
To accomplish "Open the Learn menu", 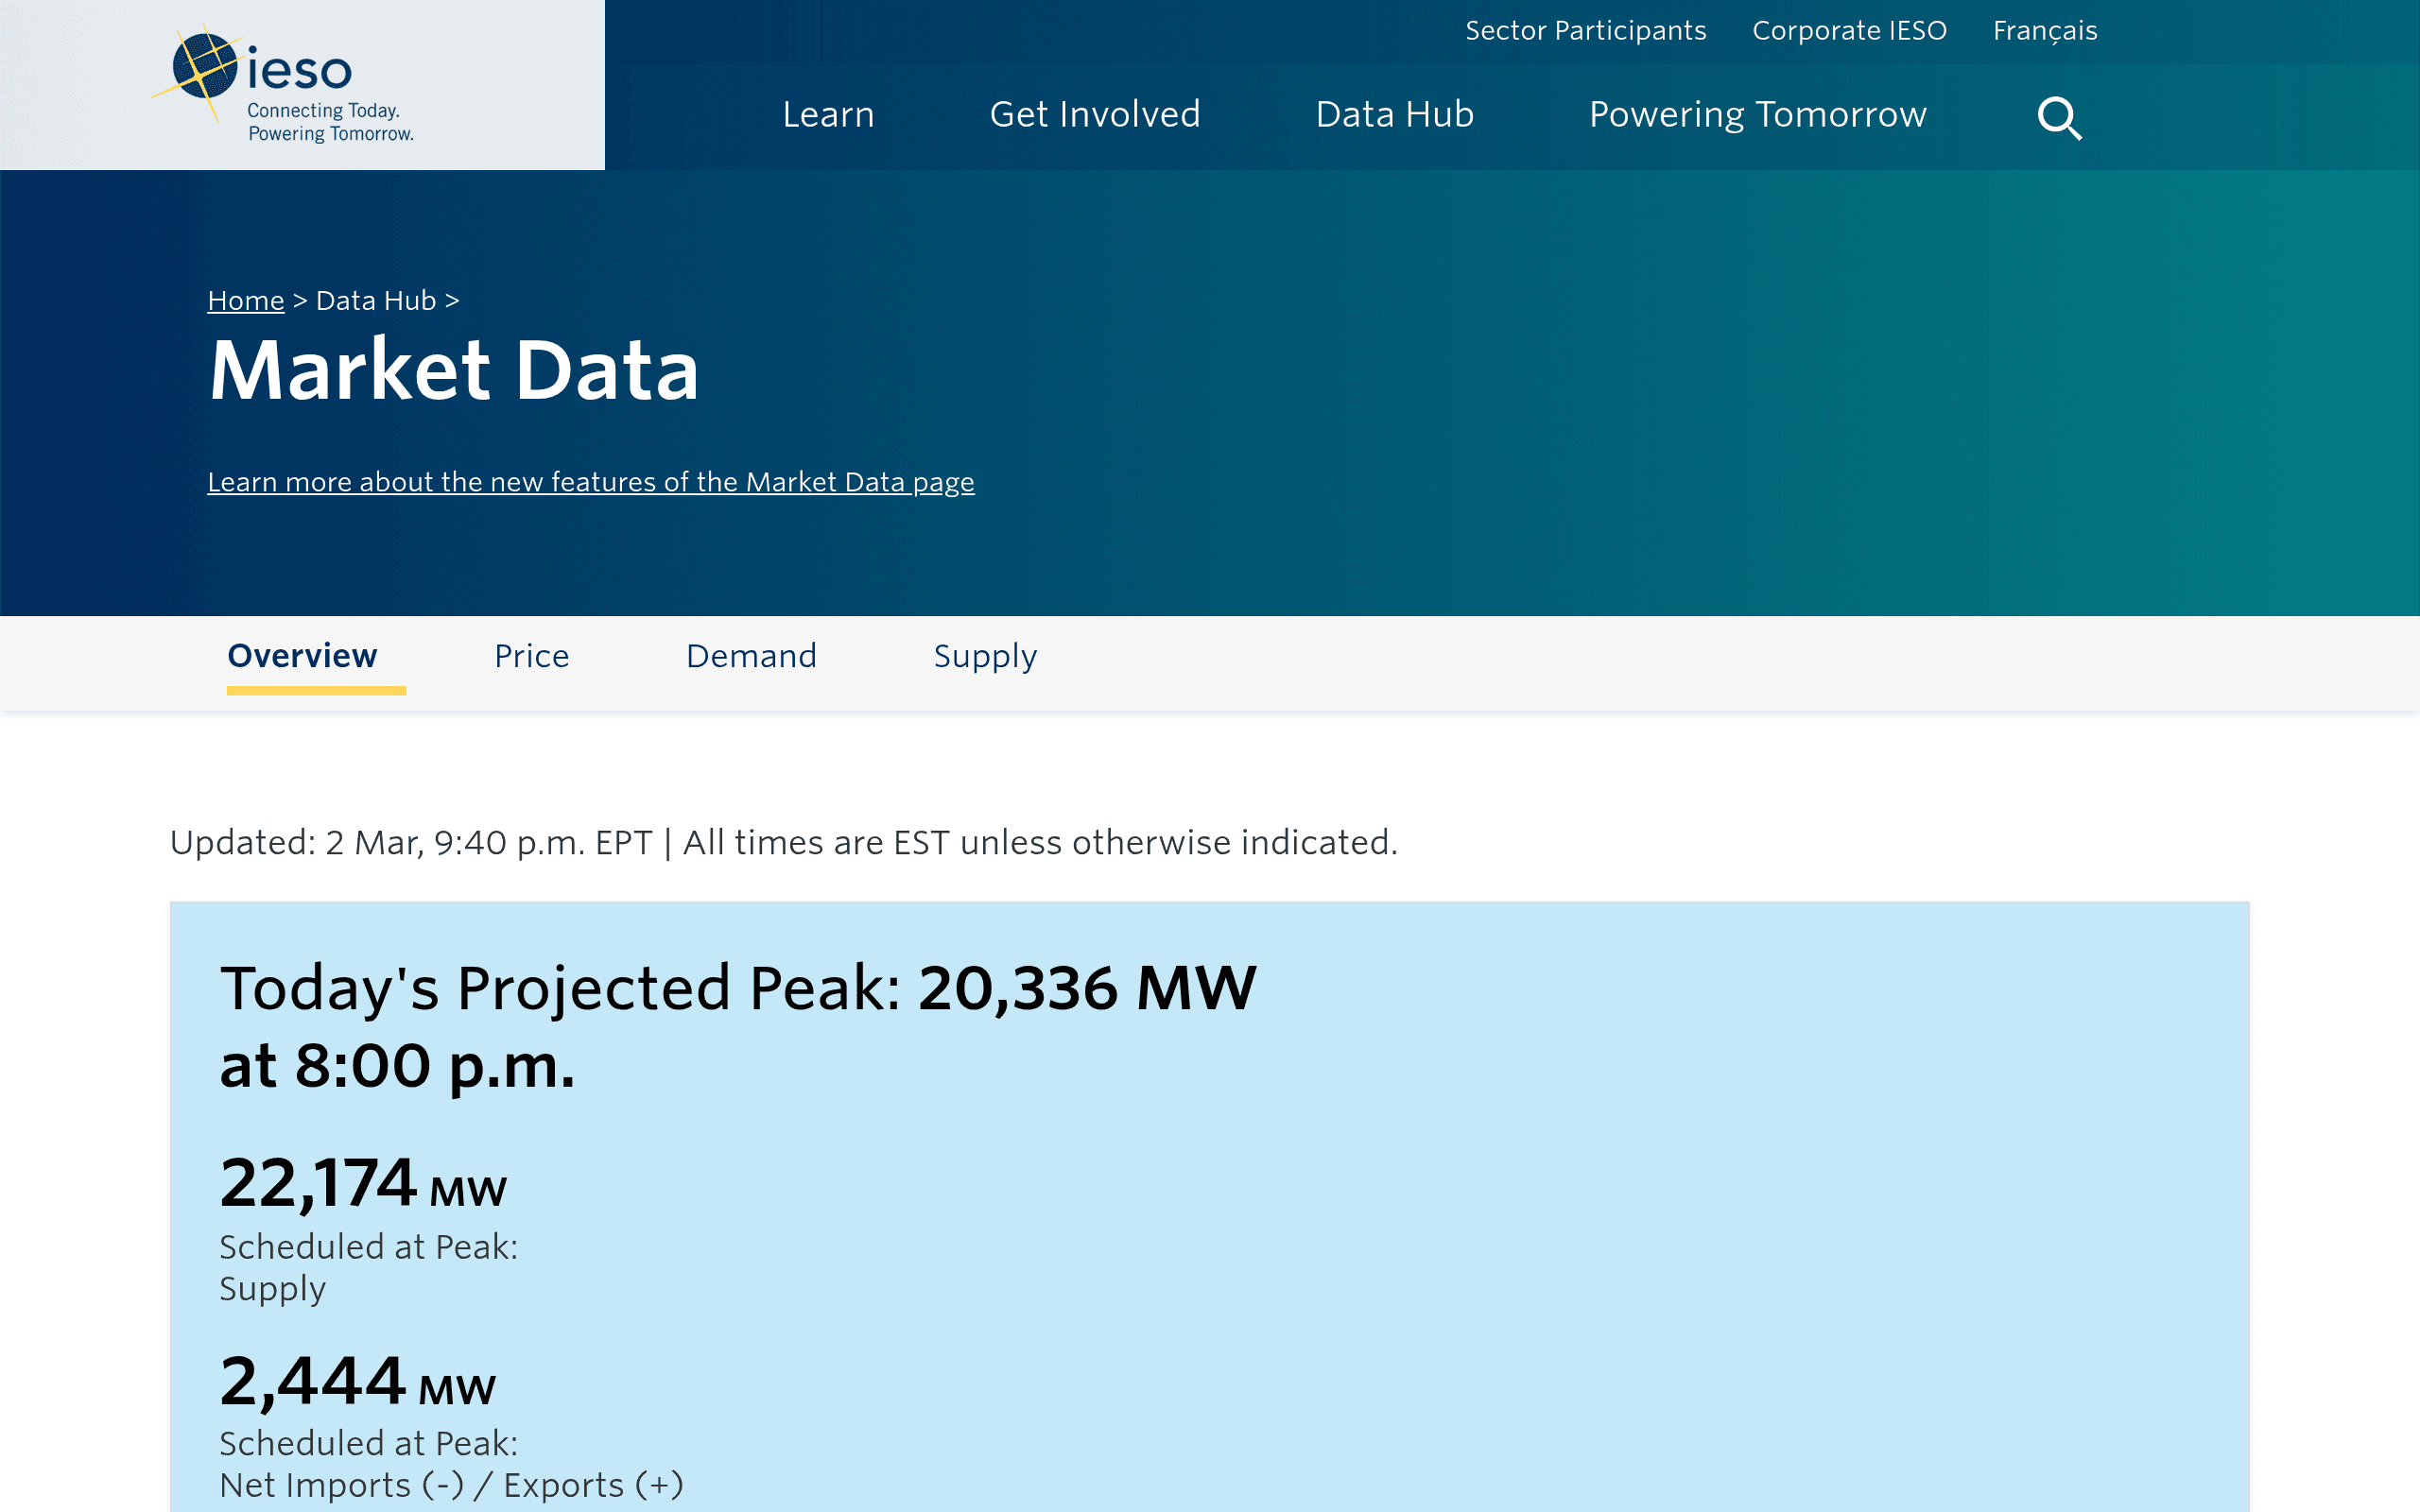I will tap(828, 115).
